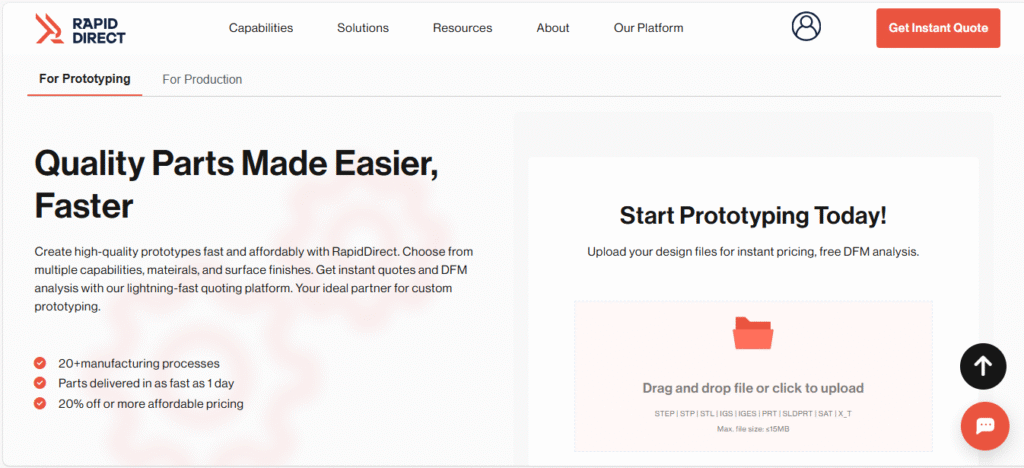Open the Capabilities menu
The image size is (1024, 468).
click(261, 28)
